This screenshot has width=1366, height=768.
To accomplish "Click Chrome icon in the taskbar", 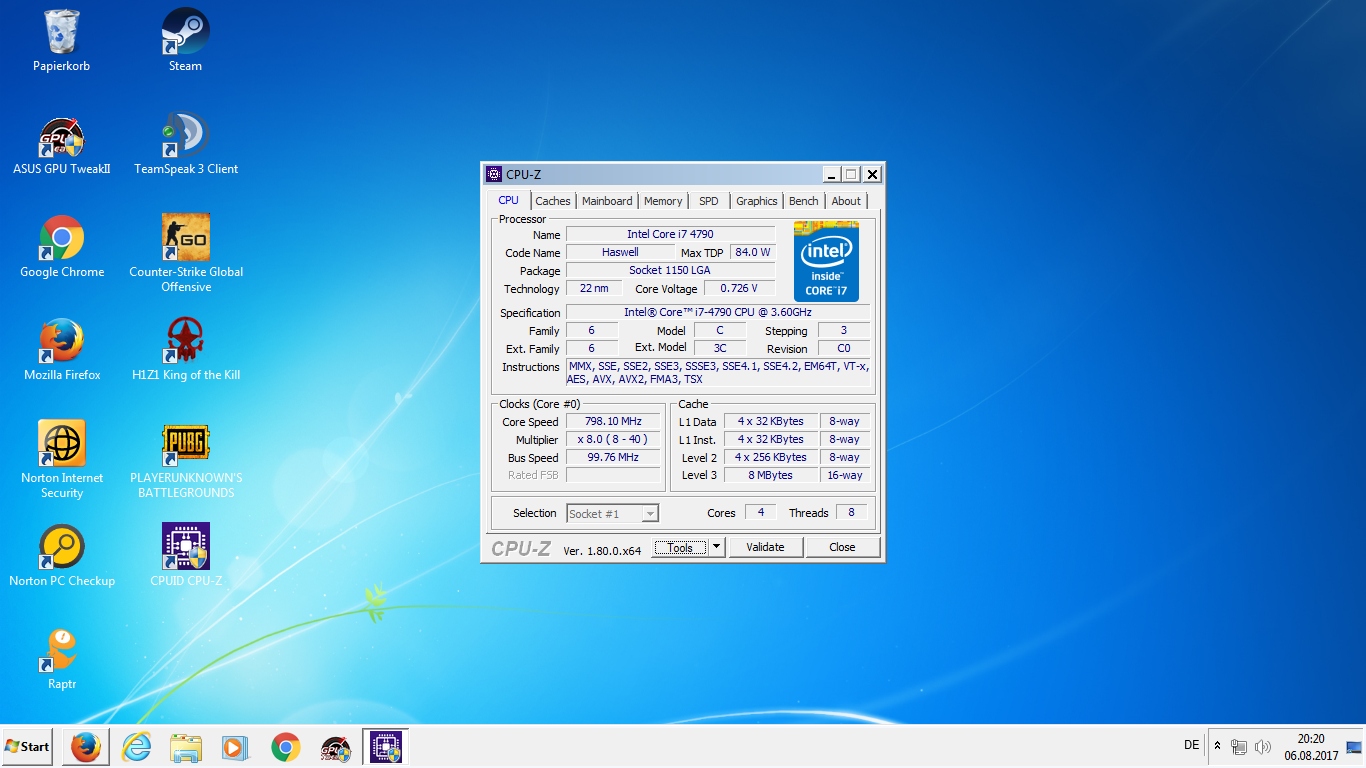I will tap(286, 747).
